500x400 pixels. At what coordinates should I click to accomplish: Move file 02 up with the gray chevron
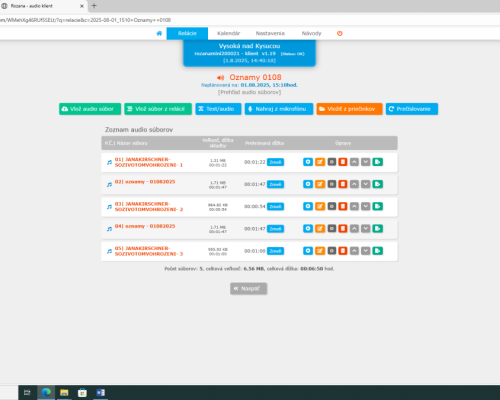pyautogui.click(x=354, y=184)
